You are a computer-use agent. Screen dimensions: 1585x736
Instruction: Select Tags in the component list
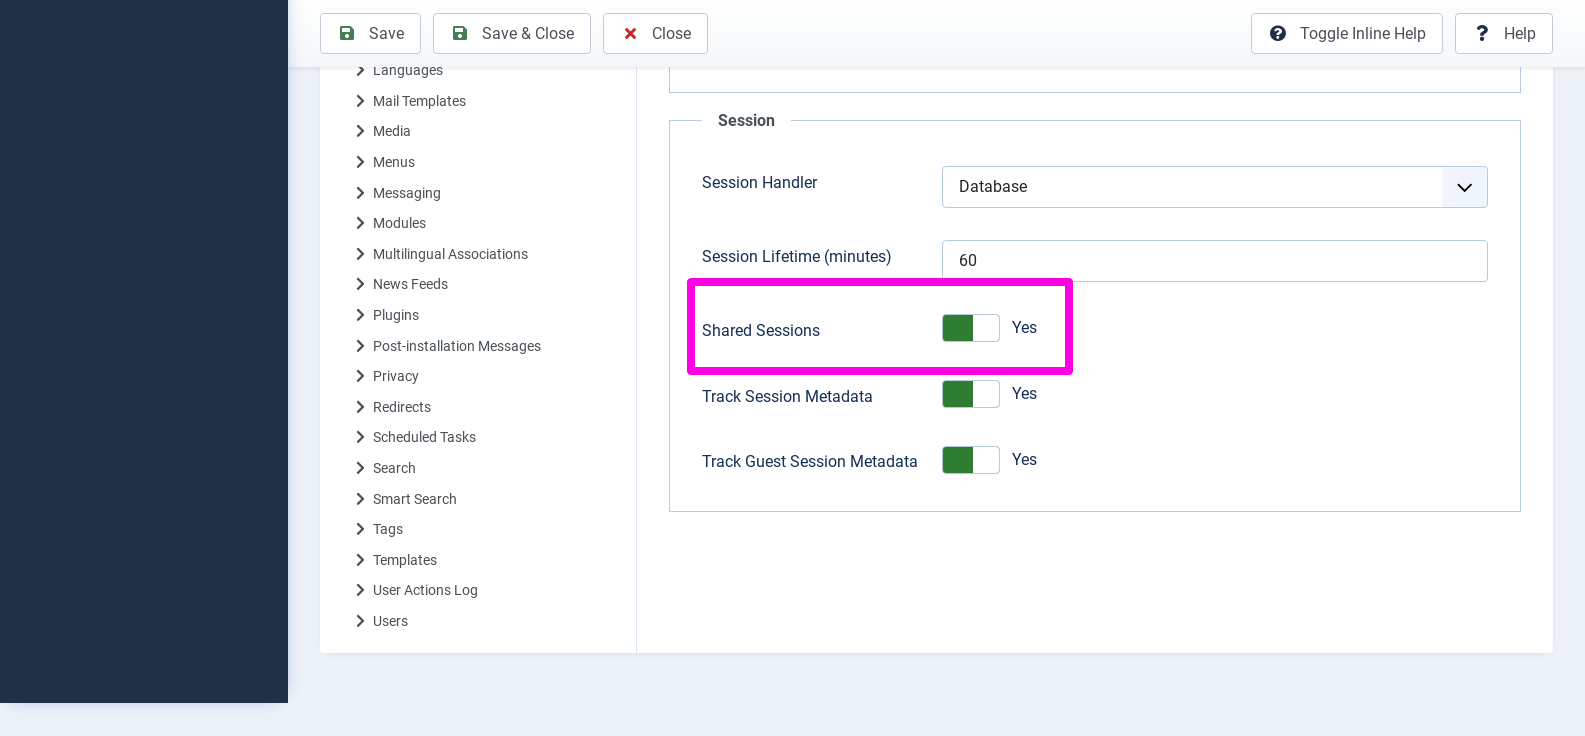click(x=388, y=529)
